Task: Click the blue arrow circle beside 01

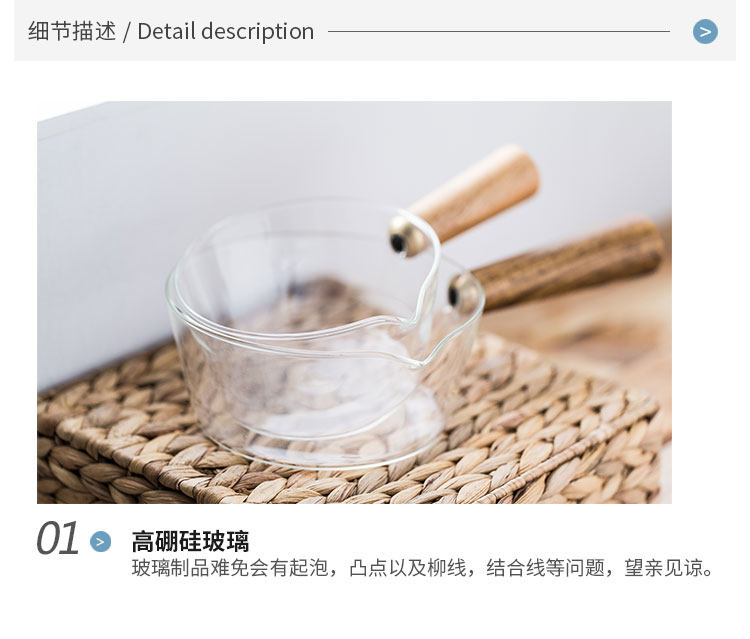Action: click(x=100, y=541)
